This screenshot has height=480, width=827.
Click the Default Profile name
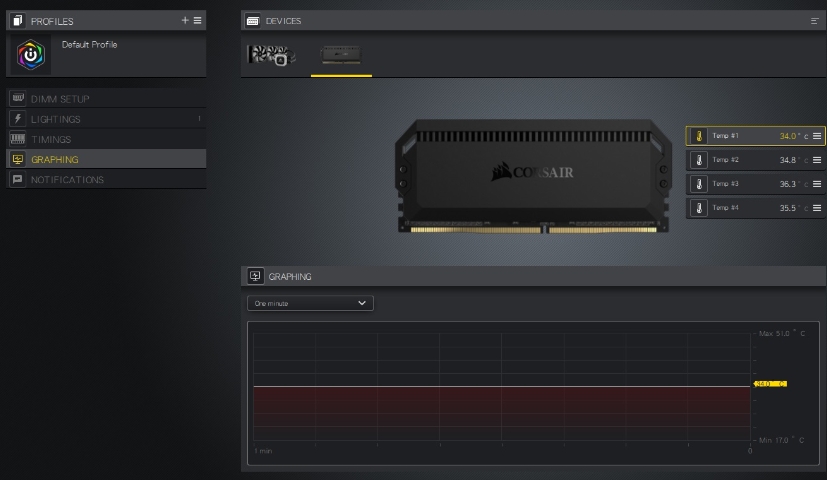pyautogui.click(x=89, y=44)
